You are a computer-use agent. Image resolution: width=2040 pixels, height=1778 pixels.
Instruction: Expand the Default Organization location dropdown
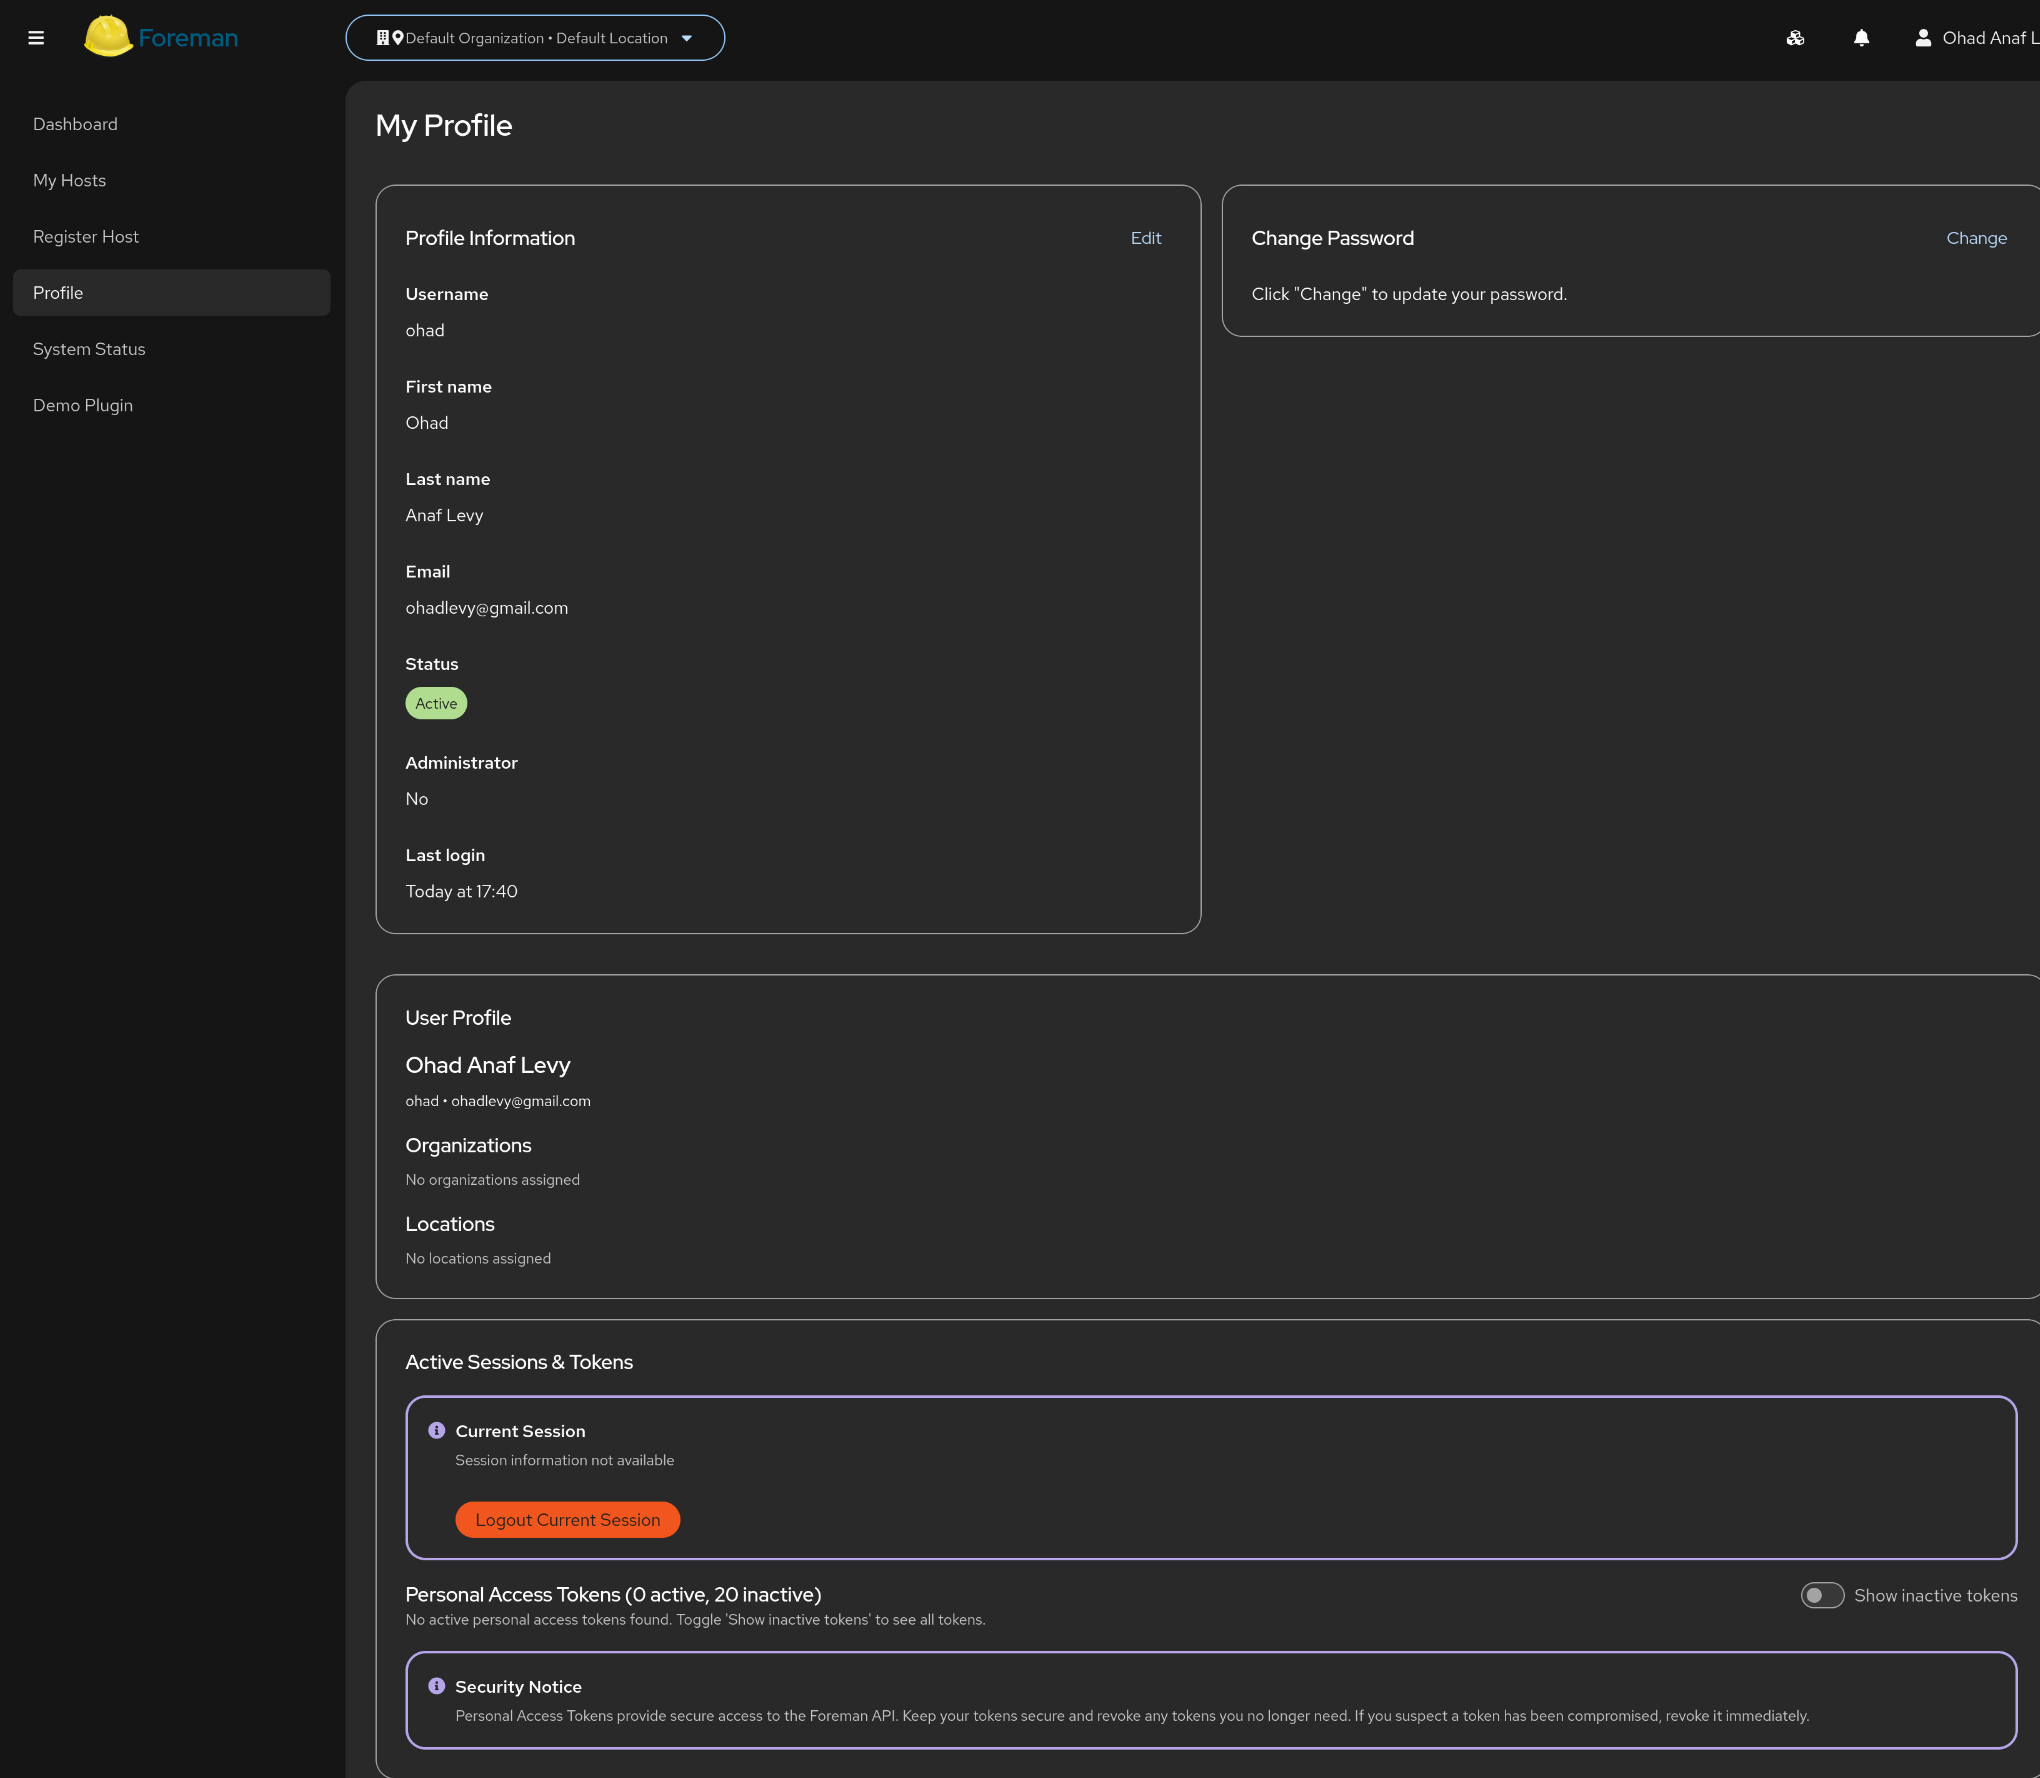[x=536, y=38]
